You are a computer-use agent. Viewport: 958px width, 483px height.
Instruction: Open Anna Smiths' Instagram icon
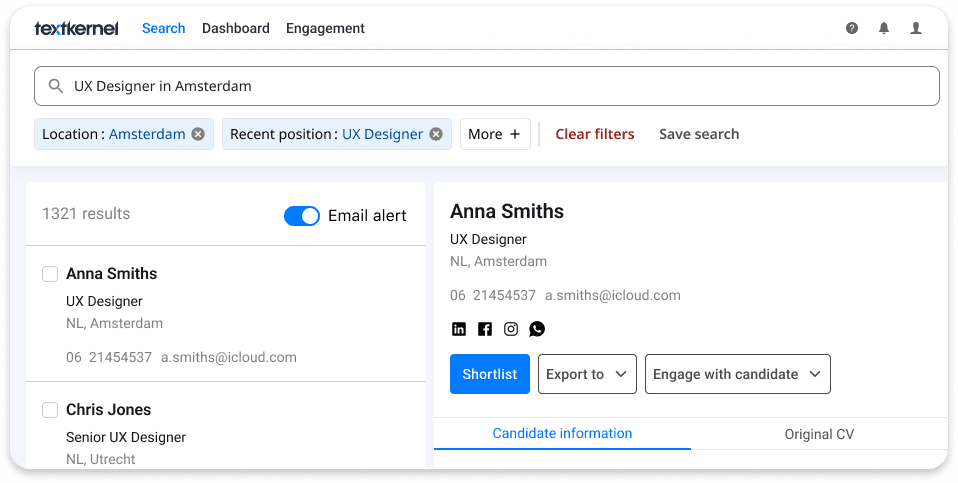click(x=511, y=329)
